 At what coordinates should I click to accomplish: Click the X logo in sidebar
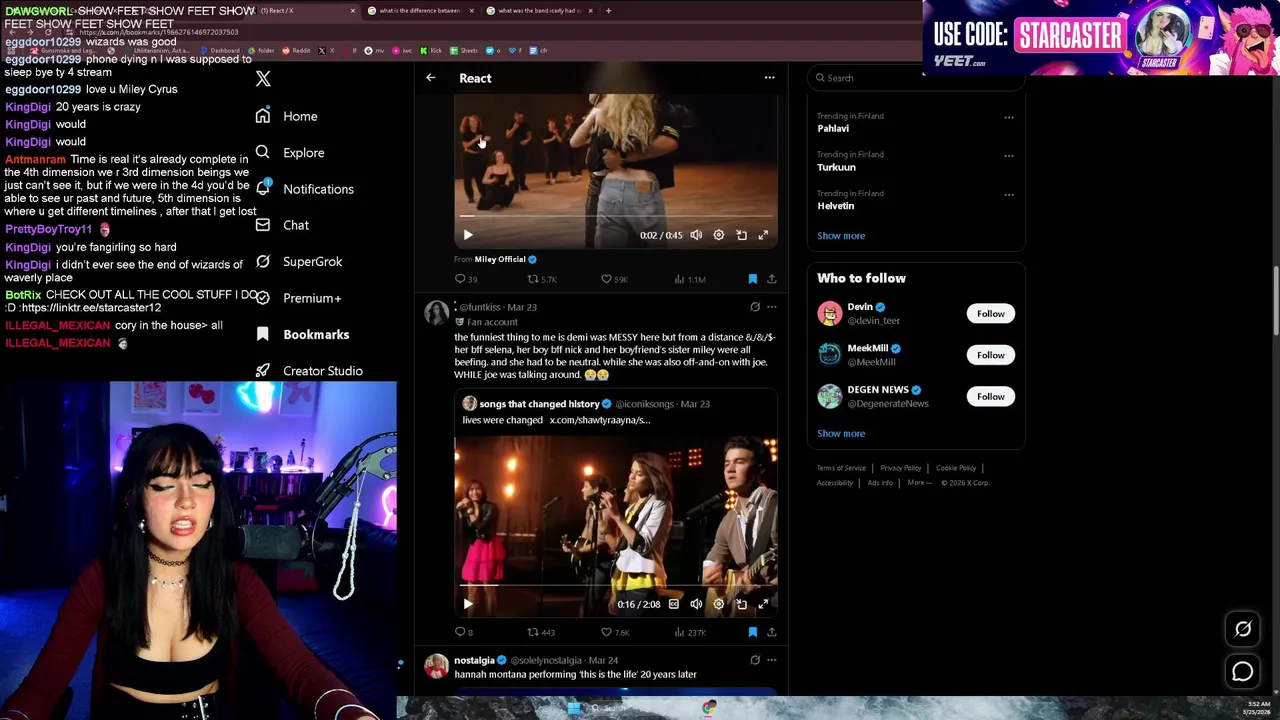point(263,79)
